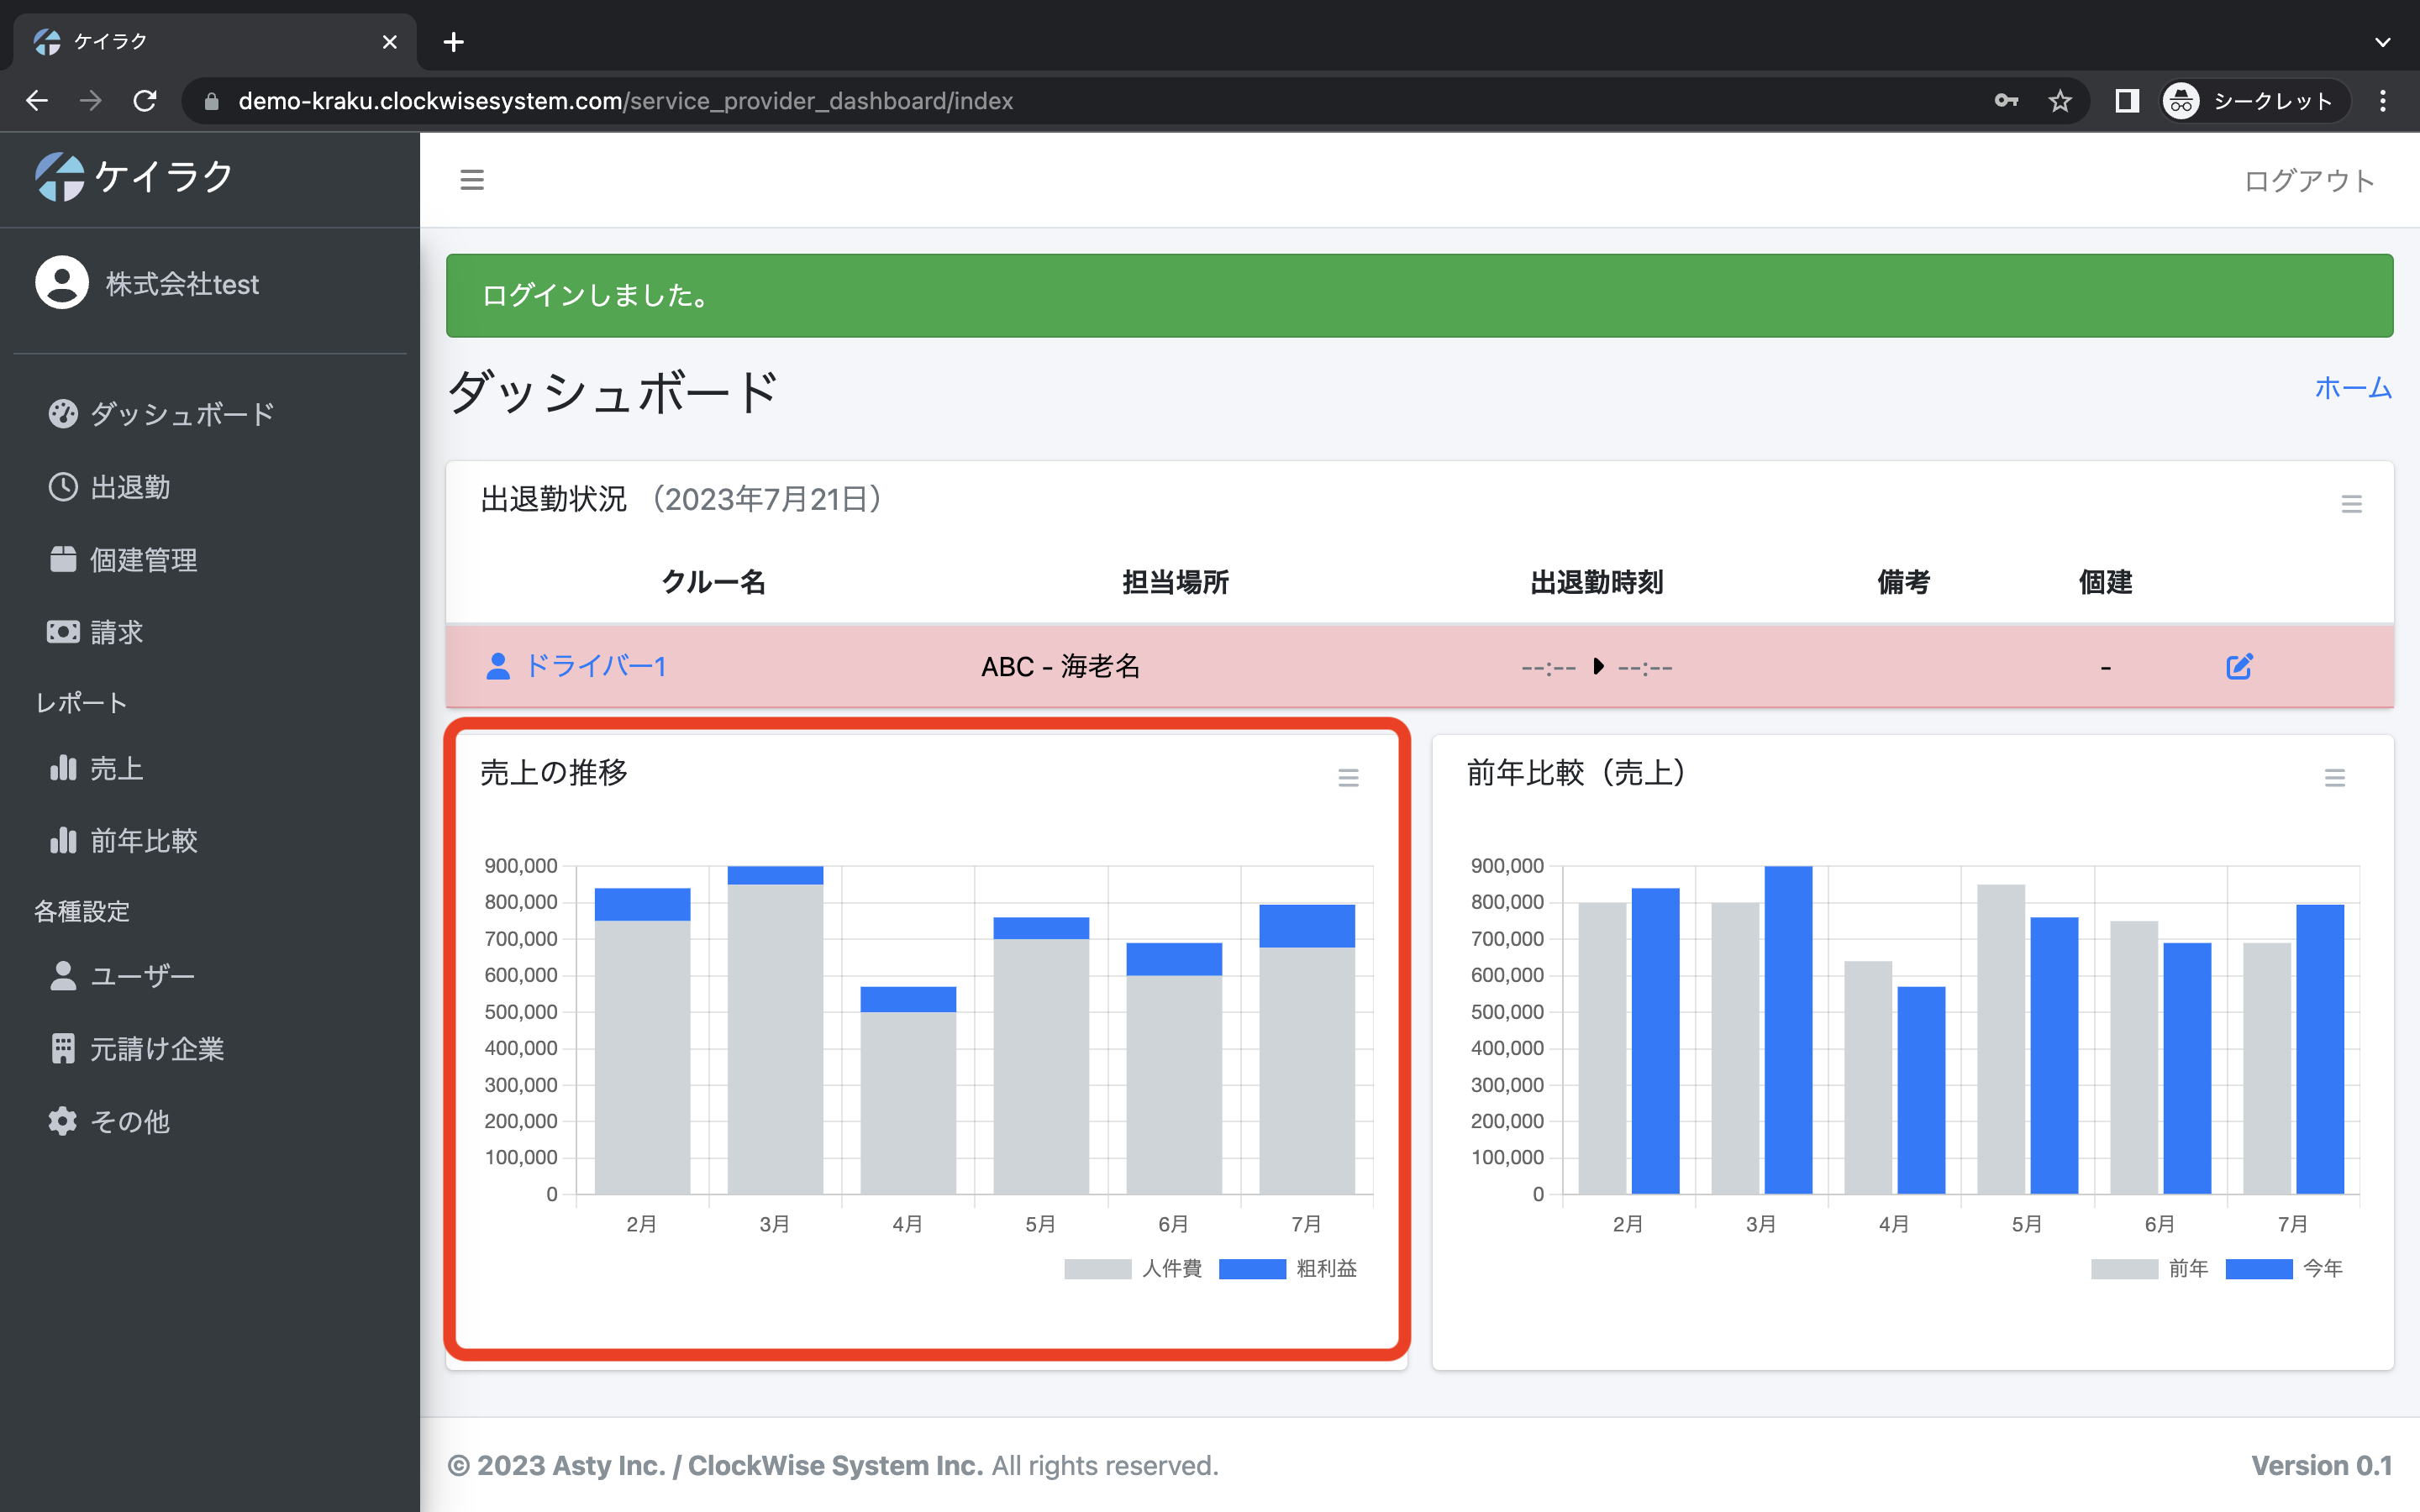Reload the page with the refresh icon
Image resolution: width=2420 pixels, height=1512 pixels.
pyautogui.click(x=145, y=101)
